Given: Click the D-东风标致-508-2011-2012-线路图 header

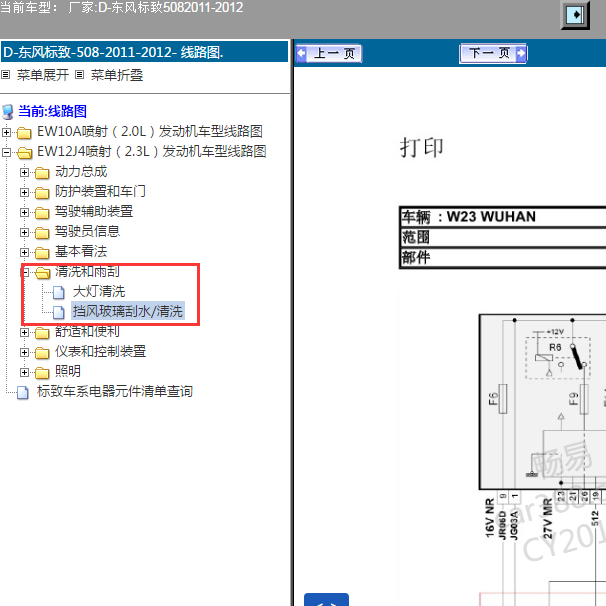Looking at the screenshot, I should (145, 52).
